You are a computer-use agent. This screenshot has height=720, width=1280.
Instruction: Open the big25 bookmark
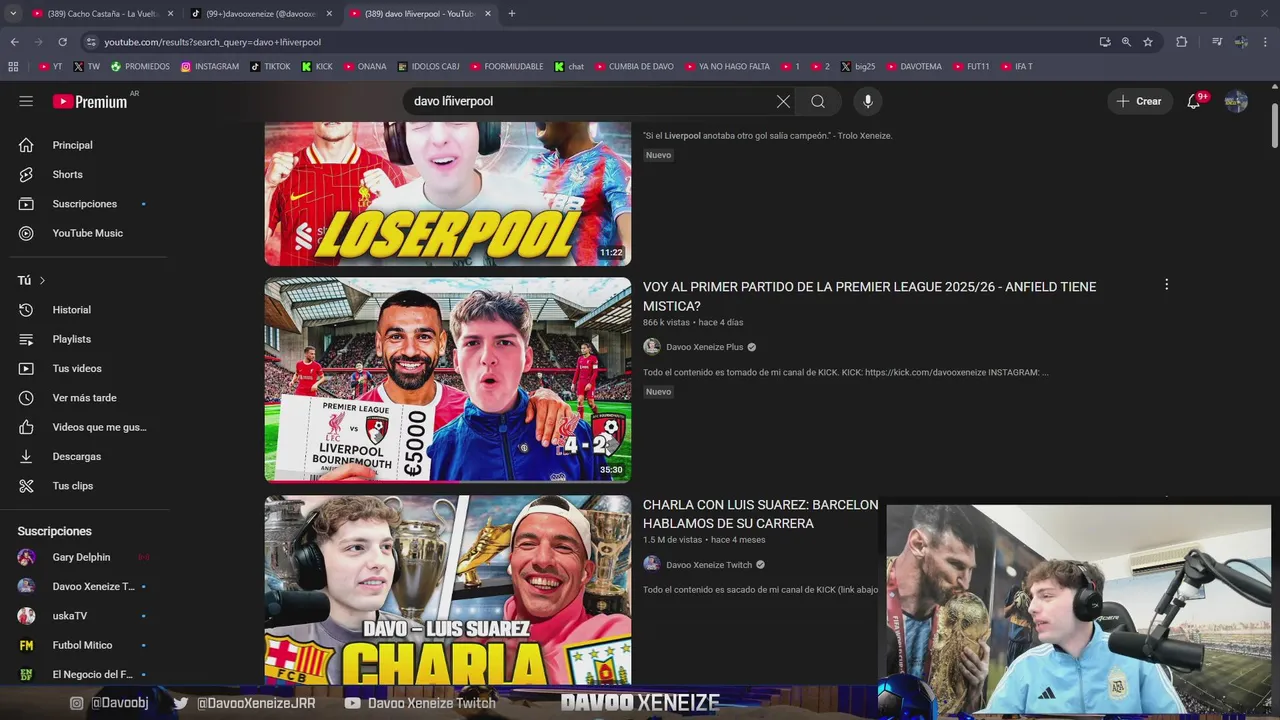(858, 67)
